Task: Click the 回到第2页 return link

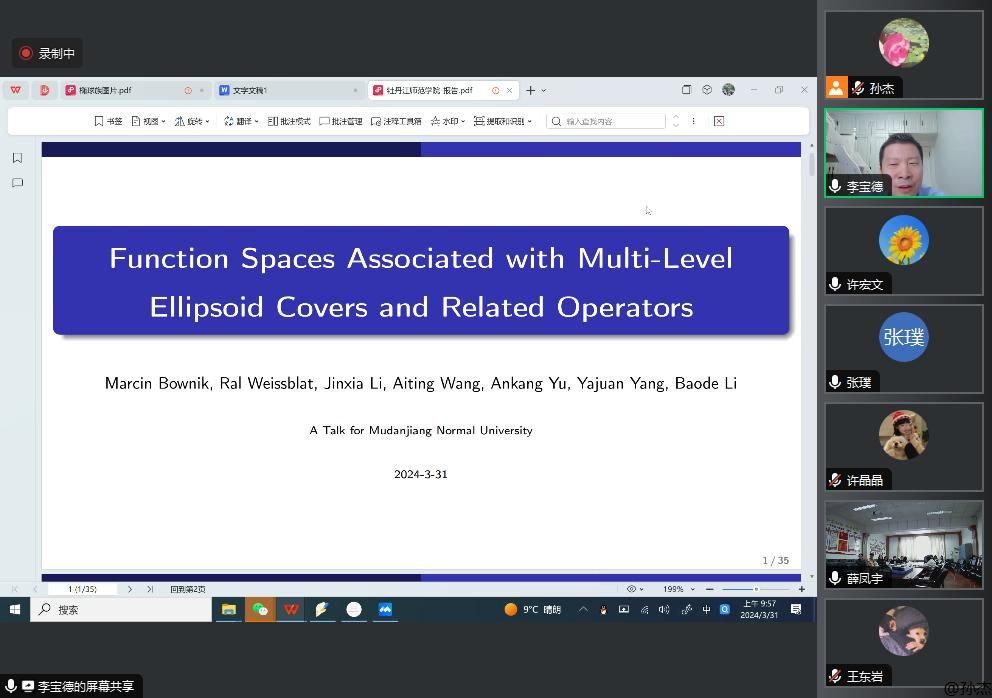Action: pyautogui.click(x=187, y=589)
